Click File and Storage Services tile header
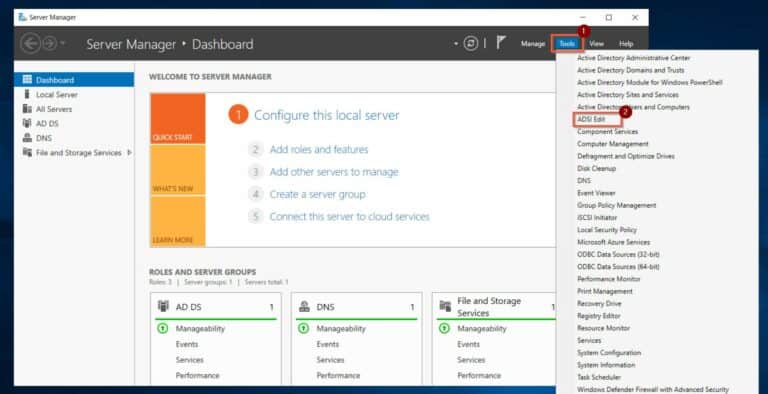Image resolution: width=768 pixels, height=394 pixels. pyautogui.click(x=495, y=307)
